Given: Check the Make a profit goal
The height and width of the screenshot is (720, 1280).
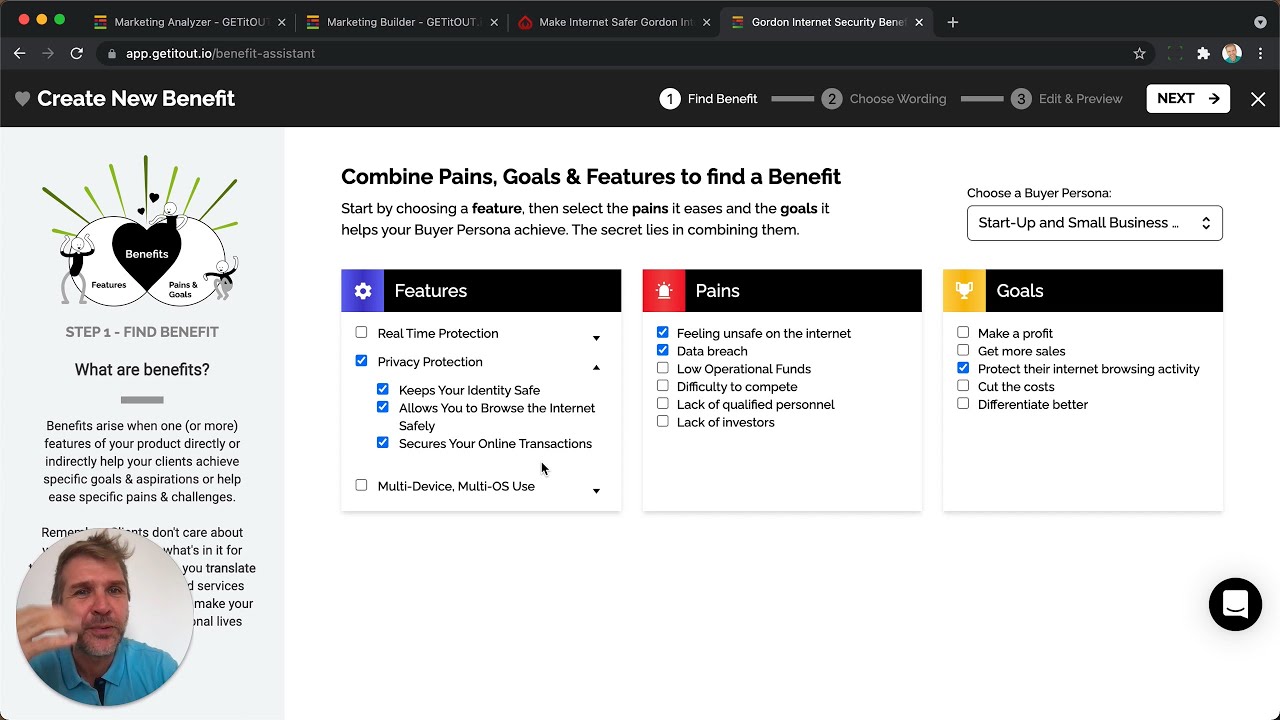Looking at the screenshot, I should click(x=963, y=332).
